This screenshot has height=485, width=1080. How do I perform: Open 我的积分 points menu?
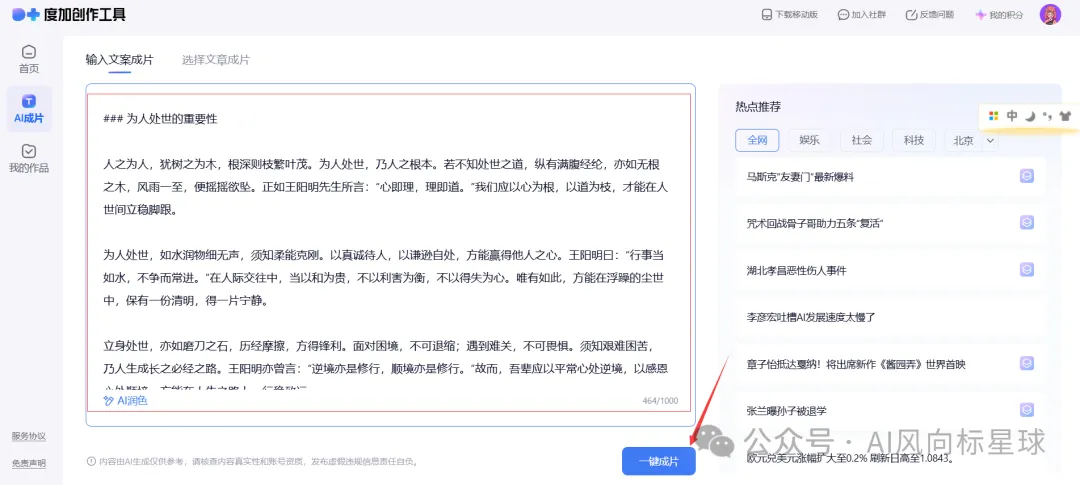(x=999, y=15)
